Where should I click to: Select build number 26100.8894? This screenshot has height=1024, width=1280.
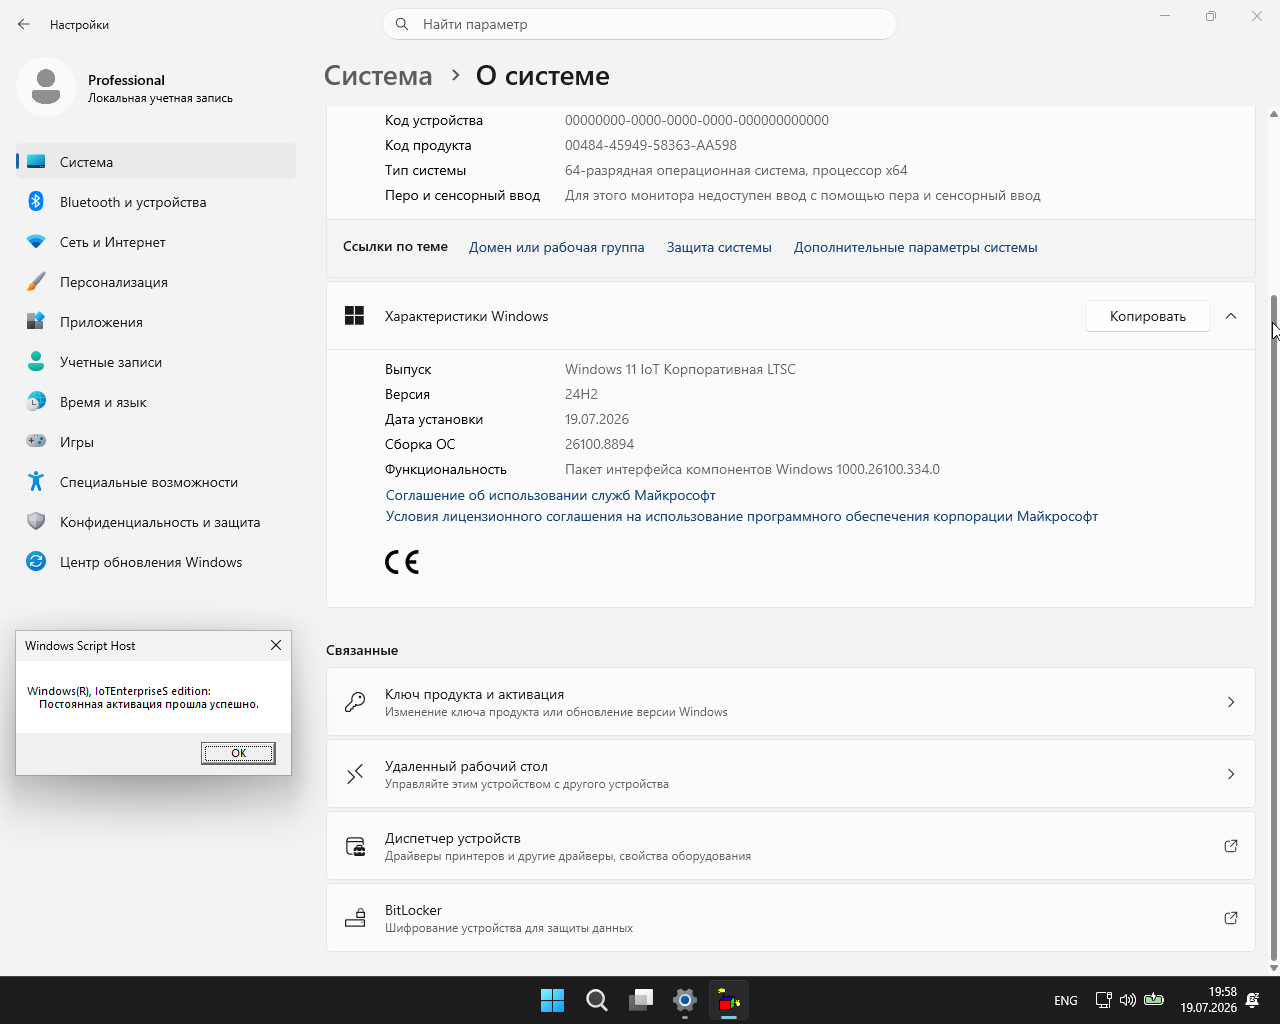point(599,444)
